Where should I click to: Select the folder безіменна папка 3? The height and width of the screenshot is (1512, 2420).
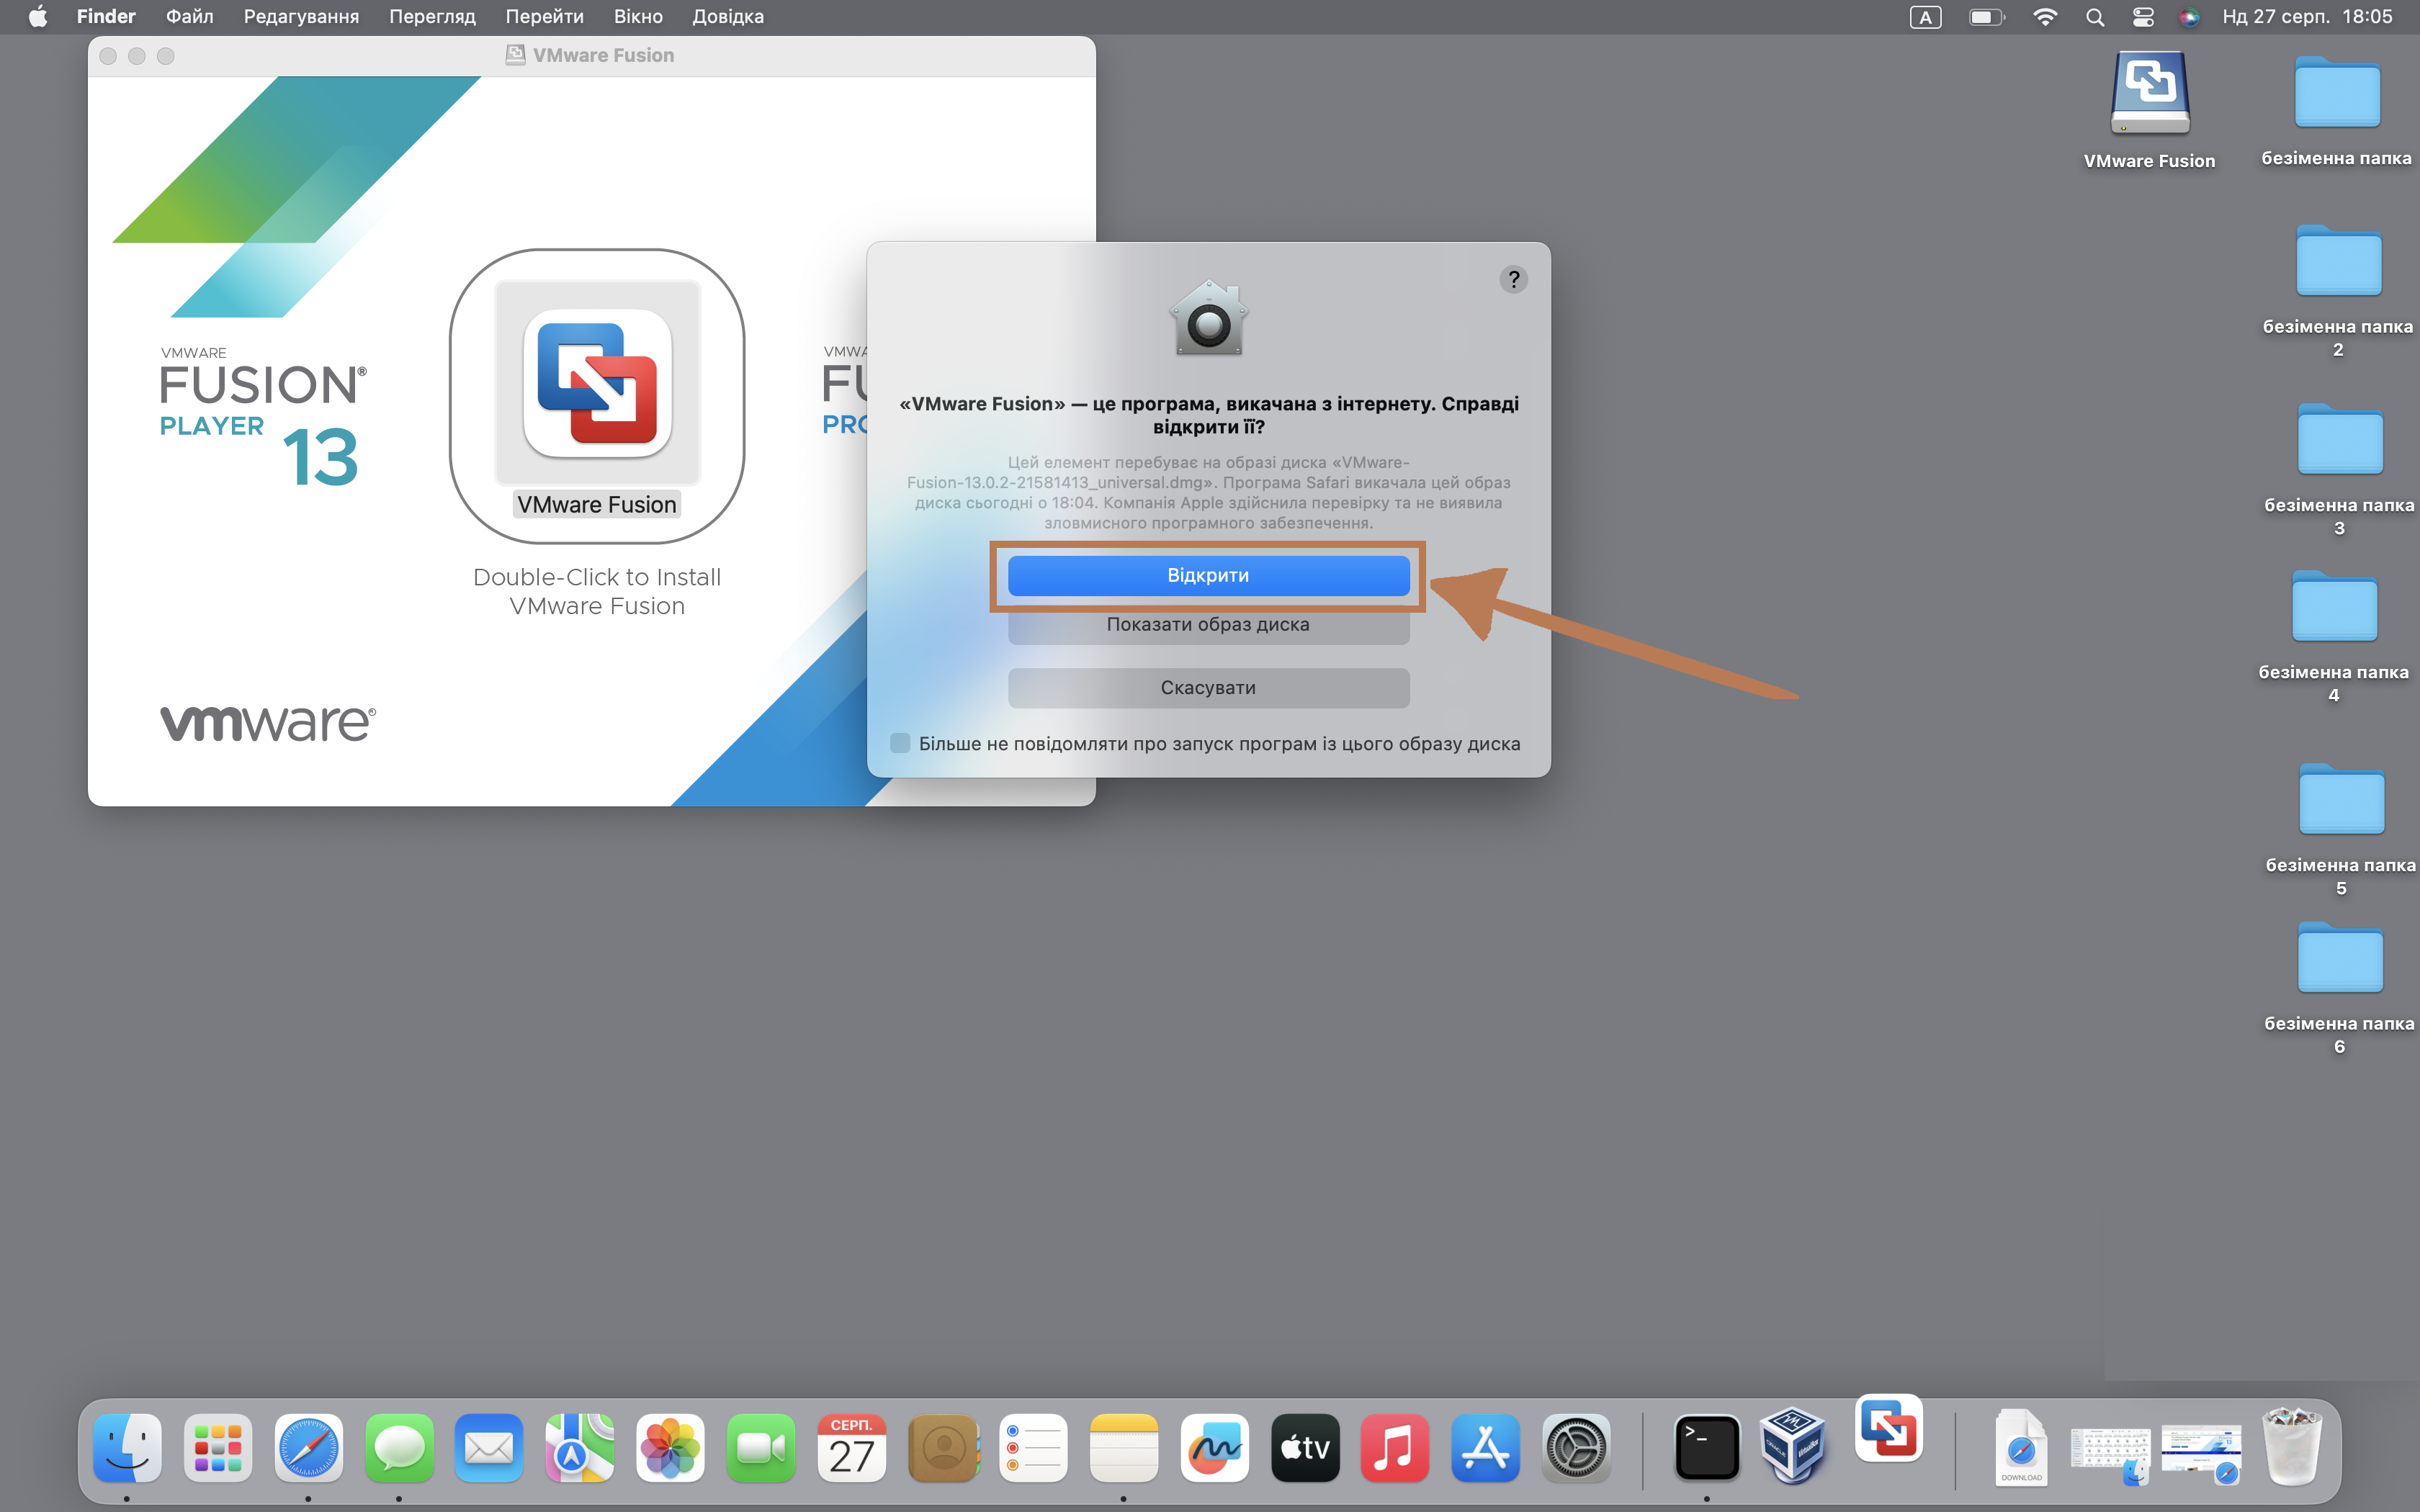pos(2339,439)
